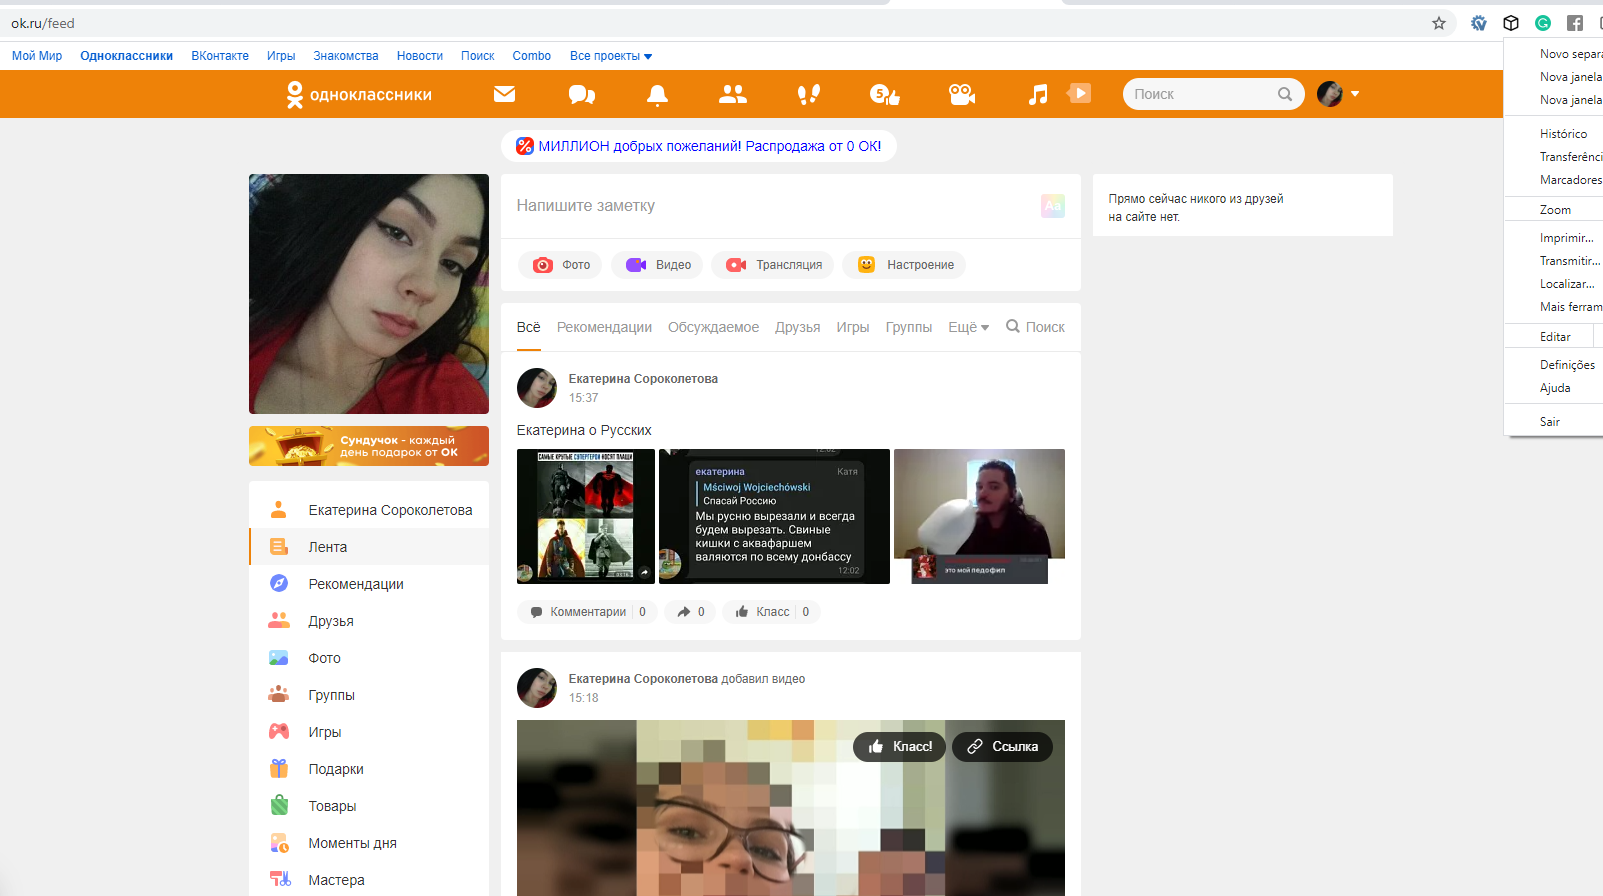Click the Grammarly extension icon

[x=1543, y=23]
